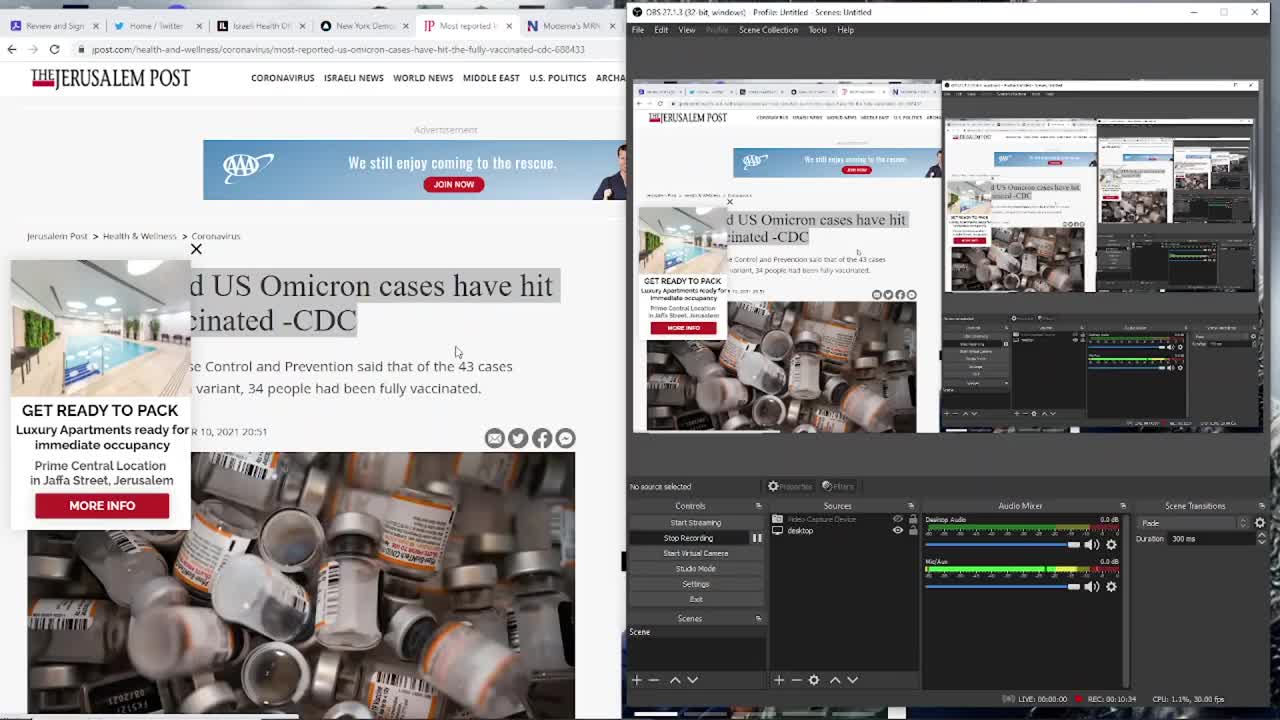
Task: Pause recording with the pause icon in OBS
Action: 757,538
